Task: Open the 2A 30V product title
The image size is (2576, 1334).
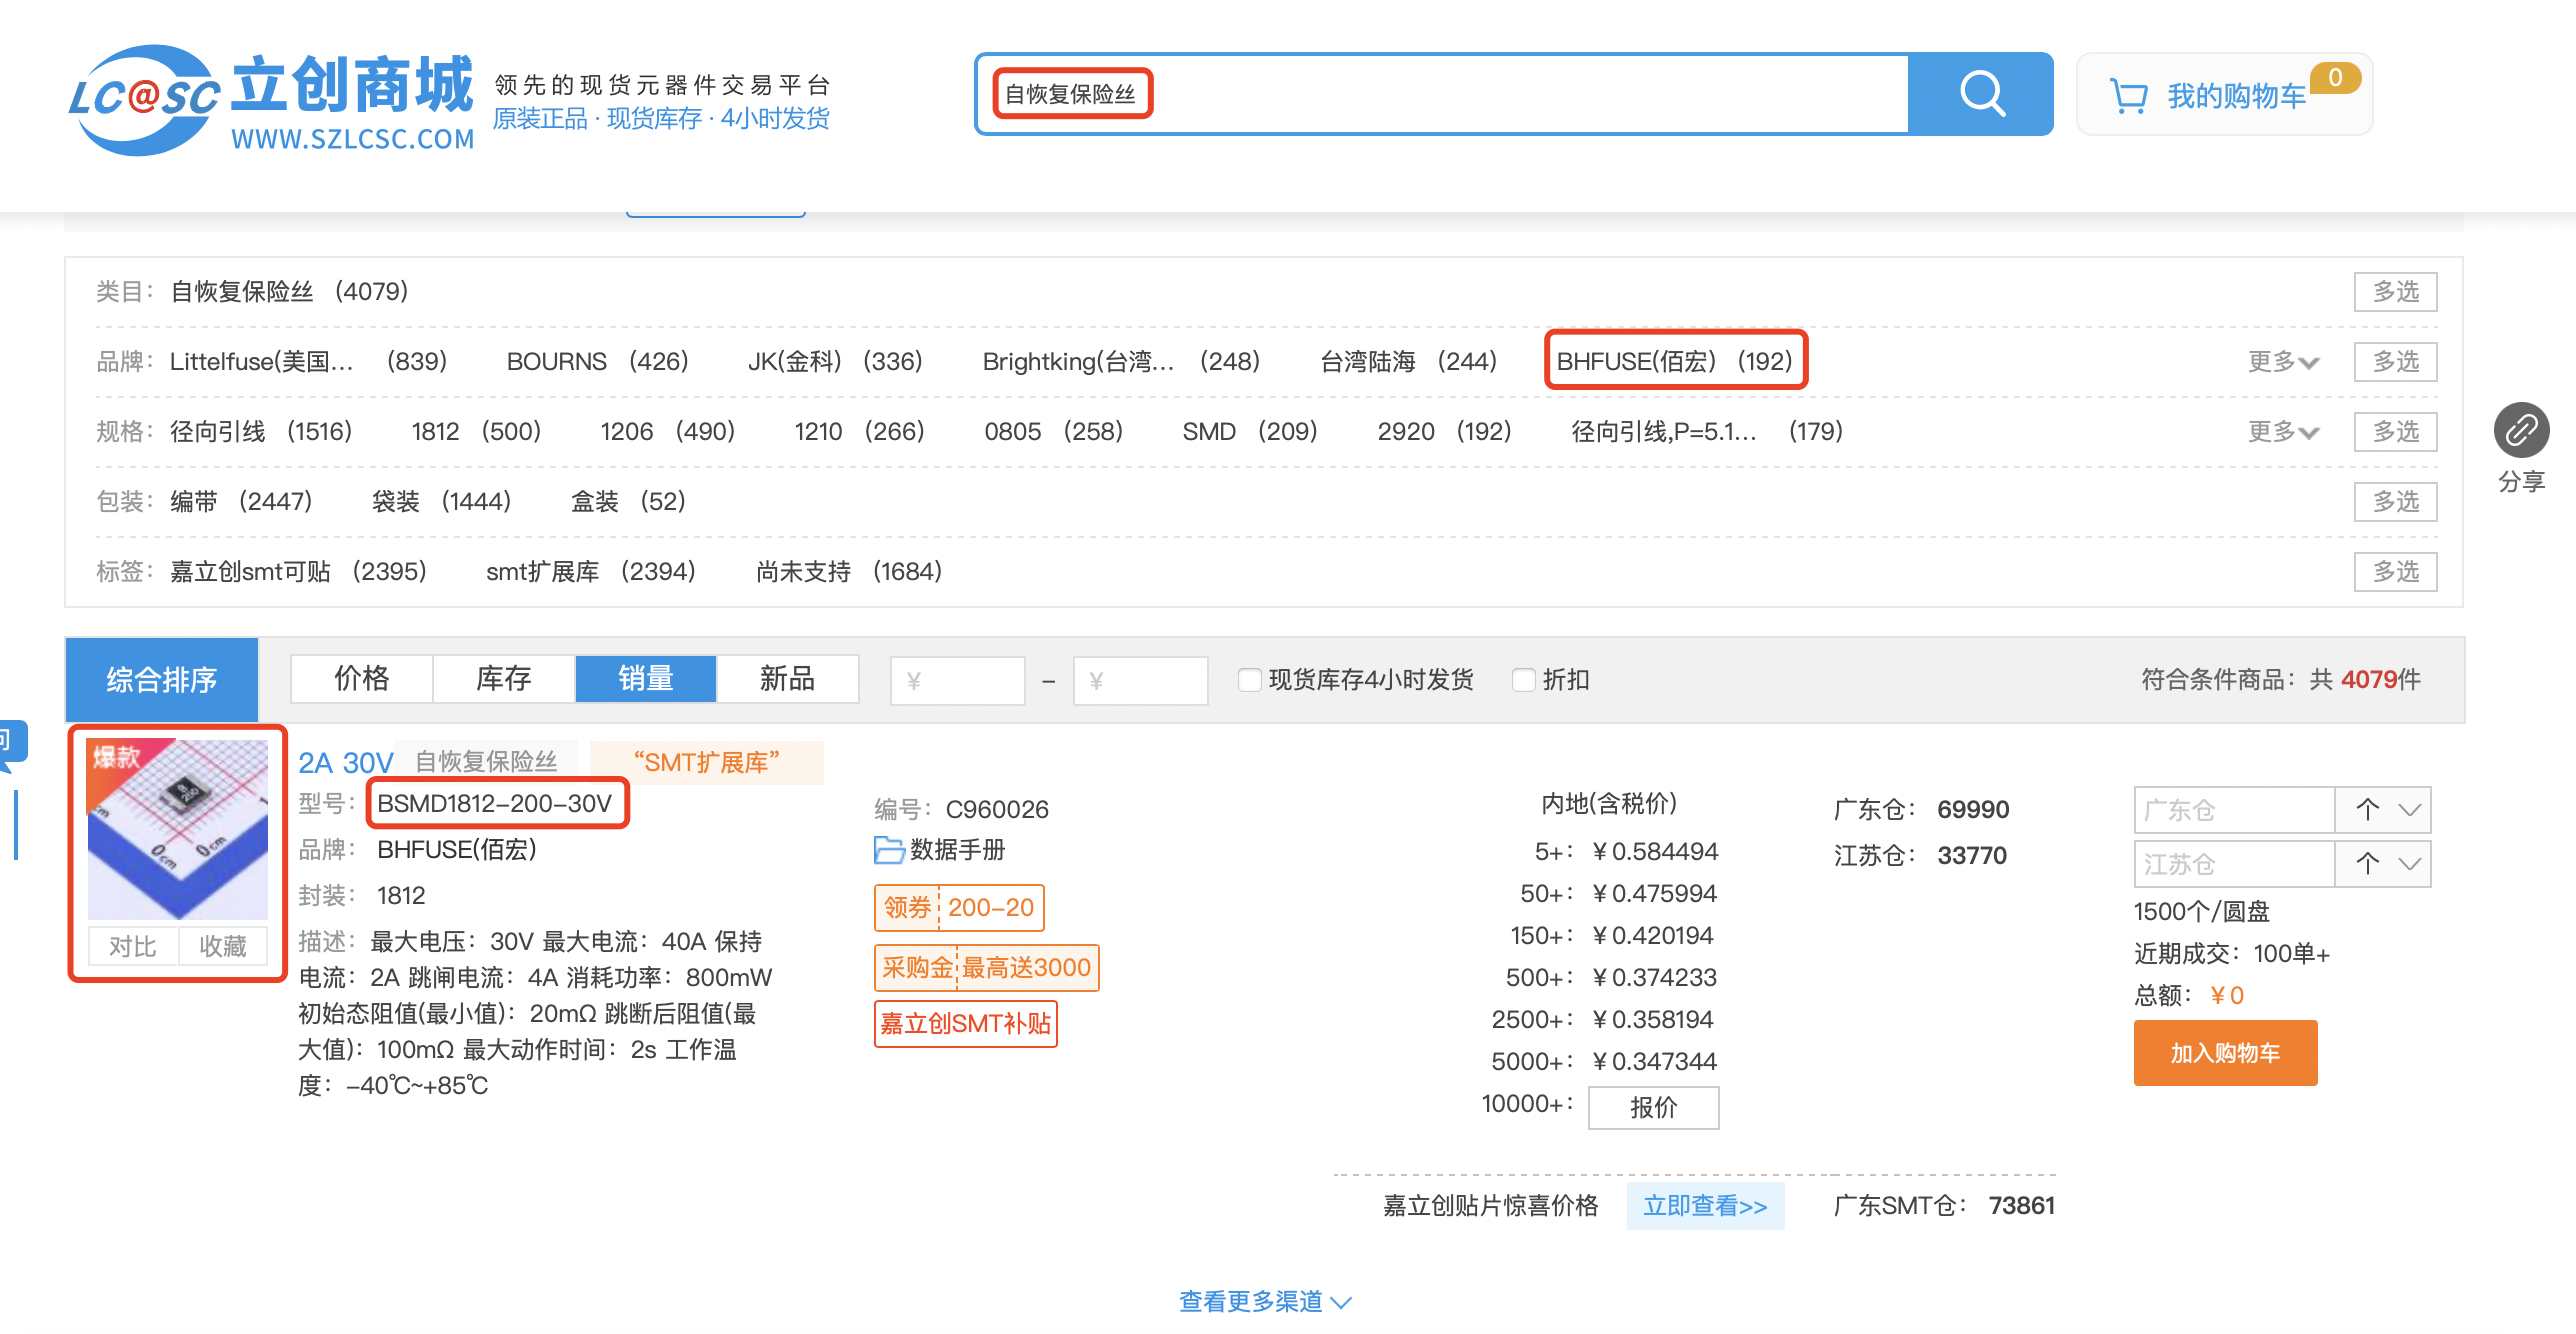Action: tap(346, 763)
